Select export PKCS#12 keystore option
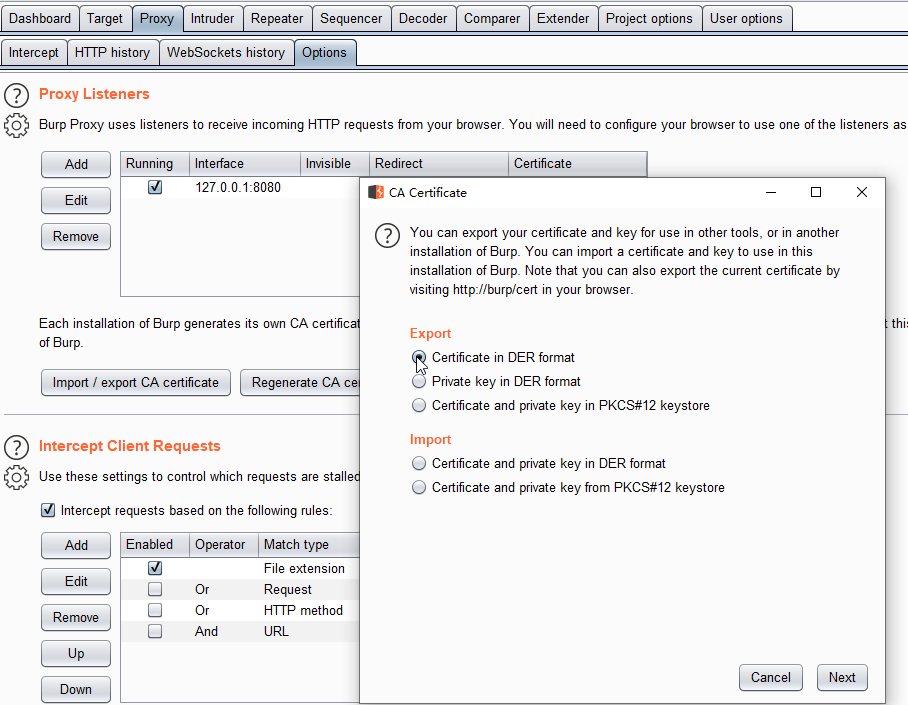This screenshot has width=908, height=705. pyautogui.click(x=419, y=405)
